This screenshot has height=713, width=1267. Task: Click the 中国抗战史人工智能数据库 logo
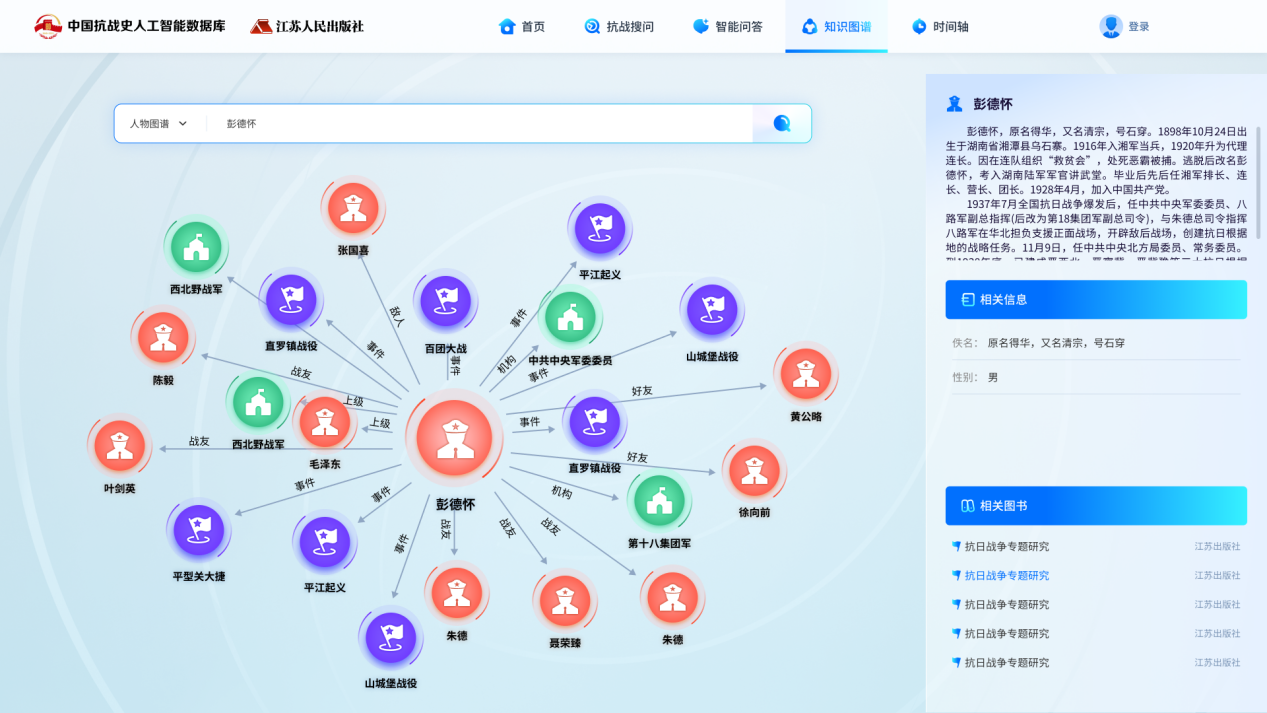[130, 26]
